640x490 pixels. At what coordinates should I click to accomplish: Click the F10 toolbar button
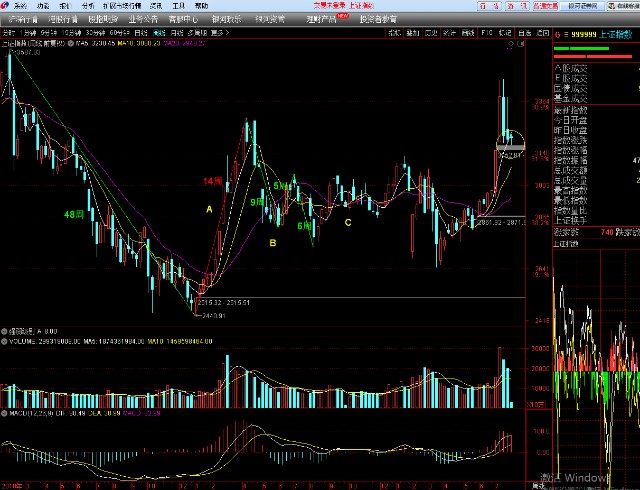[x=487, y=33]
